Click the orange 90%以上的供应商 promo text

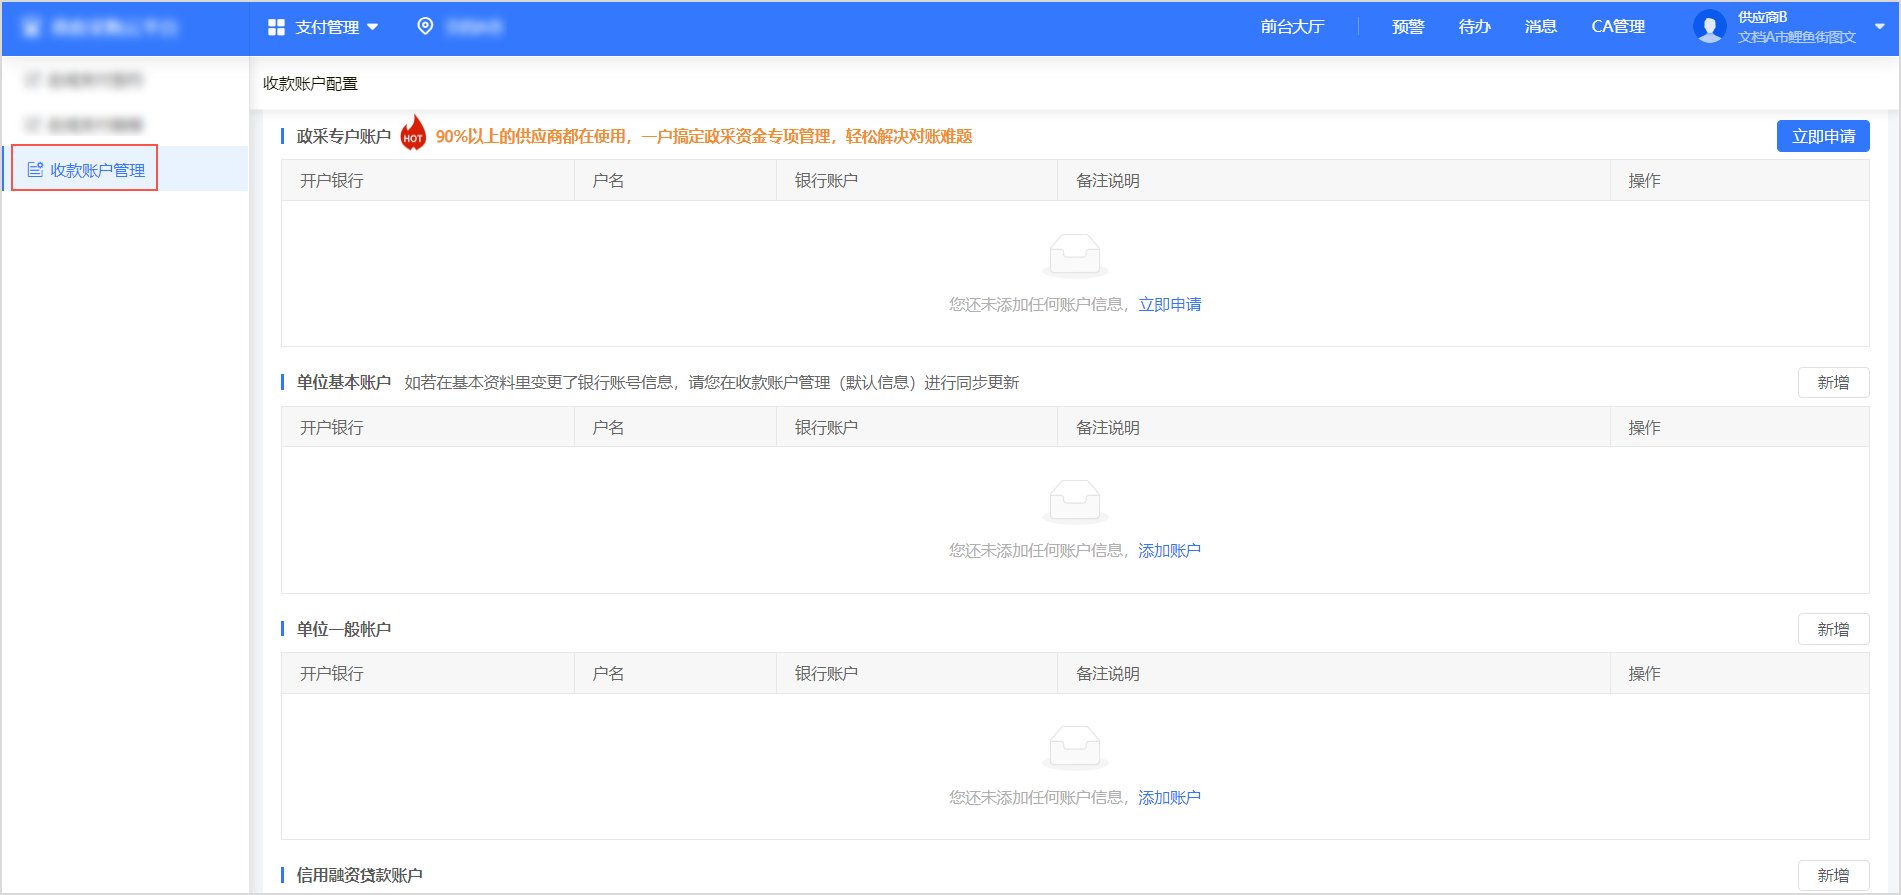tap(704, 136)
